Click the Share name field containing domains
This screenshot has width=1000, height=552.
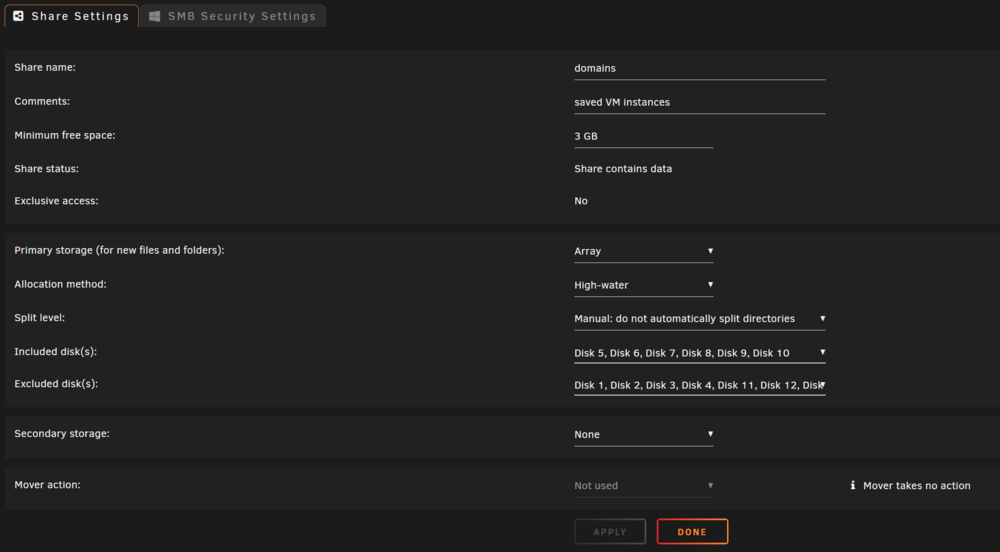700,68
